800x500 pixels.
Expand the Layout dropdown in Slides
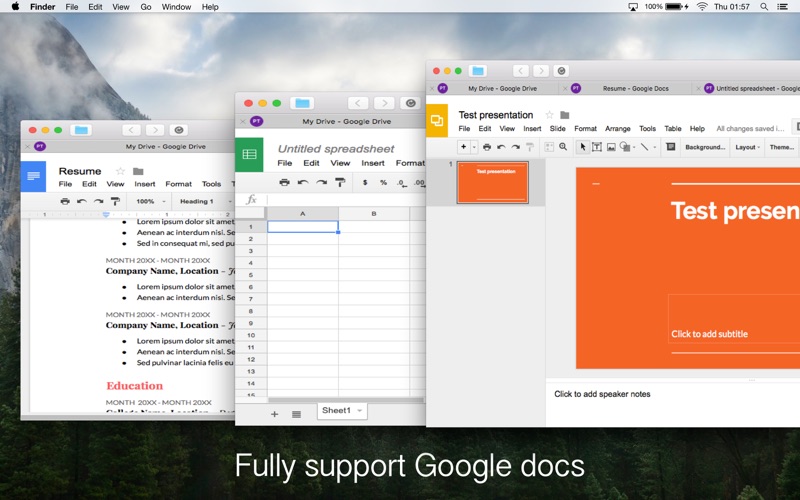(x=748, y=147)
